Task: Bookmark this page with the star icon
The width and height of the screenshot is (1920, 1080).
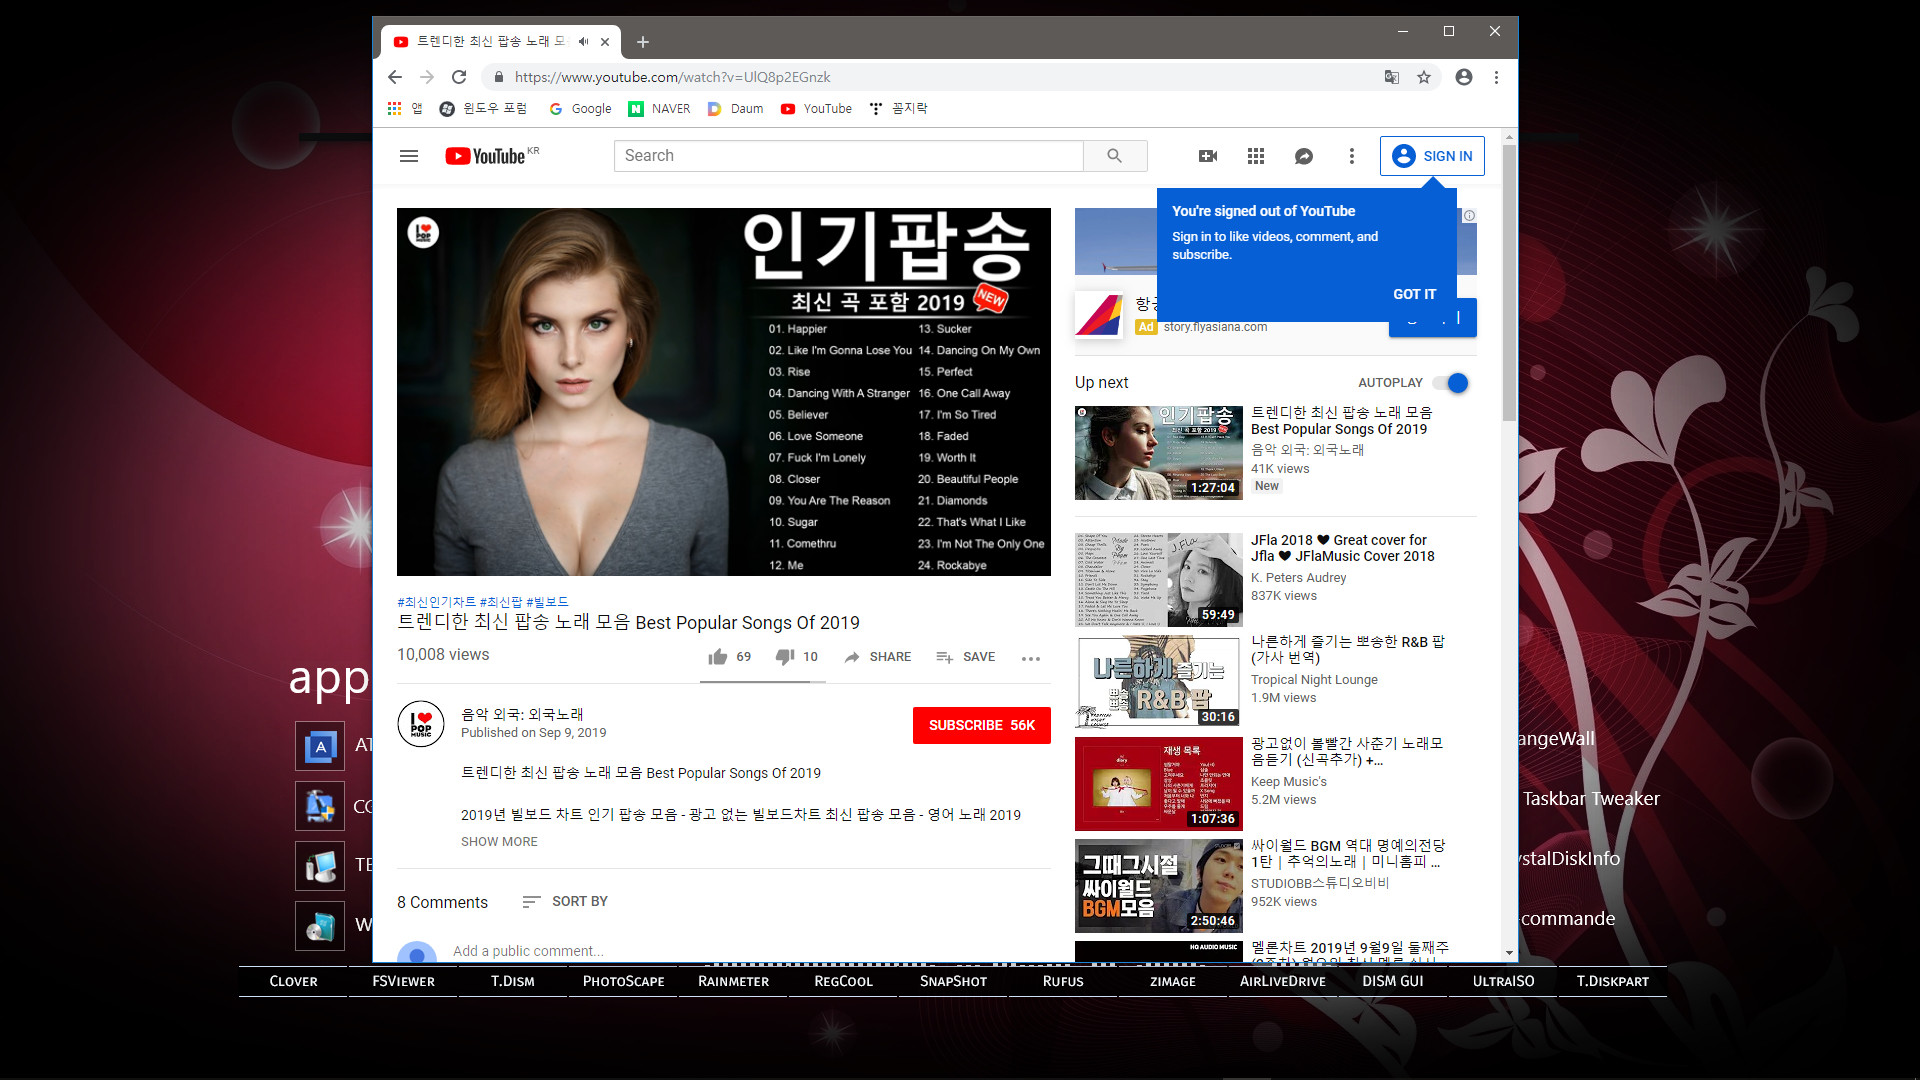Action: 1424,77
